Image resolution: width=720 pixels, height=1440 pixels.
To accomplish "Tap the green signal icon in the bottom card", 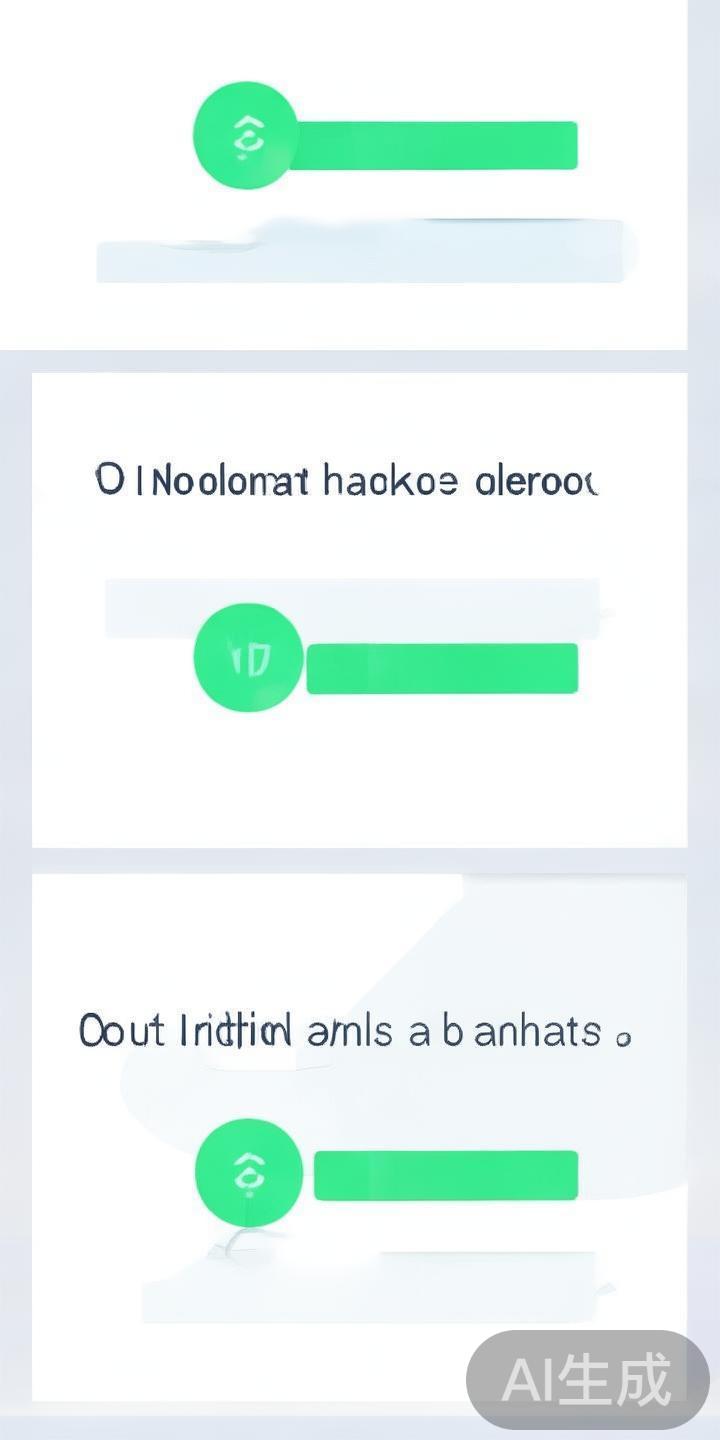I will coord(248,1172).
